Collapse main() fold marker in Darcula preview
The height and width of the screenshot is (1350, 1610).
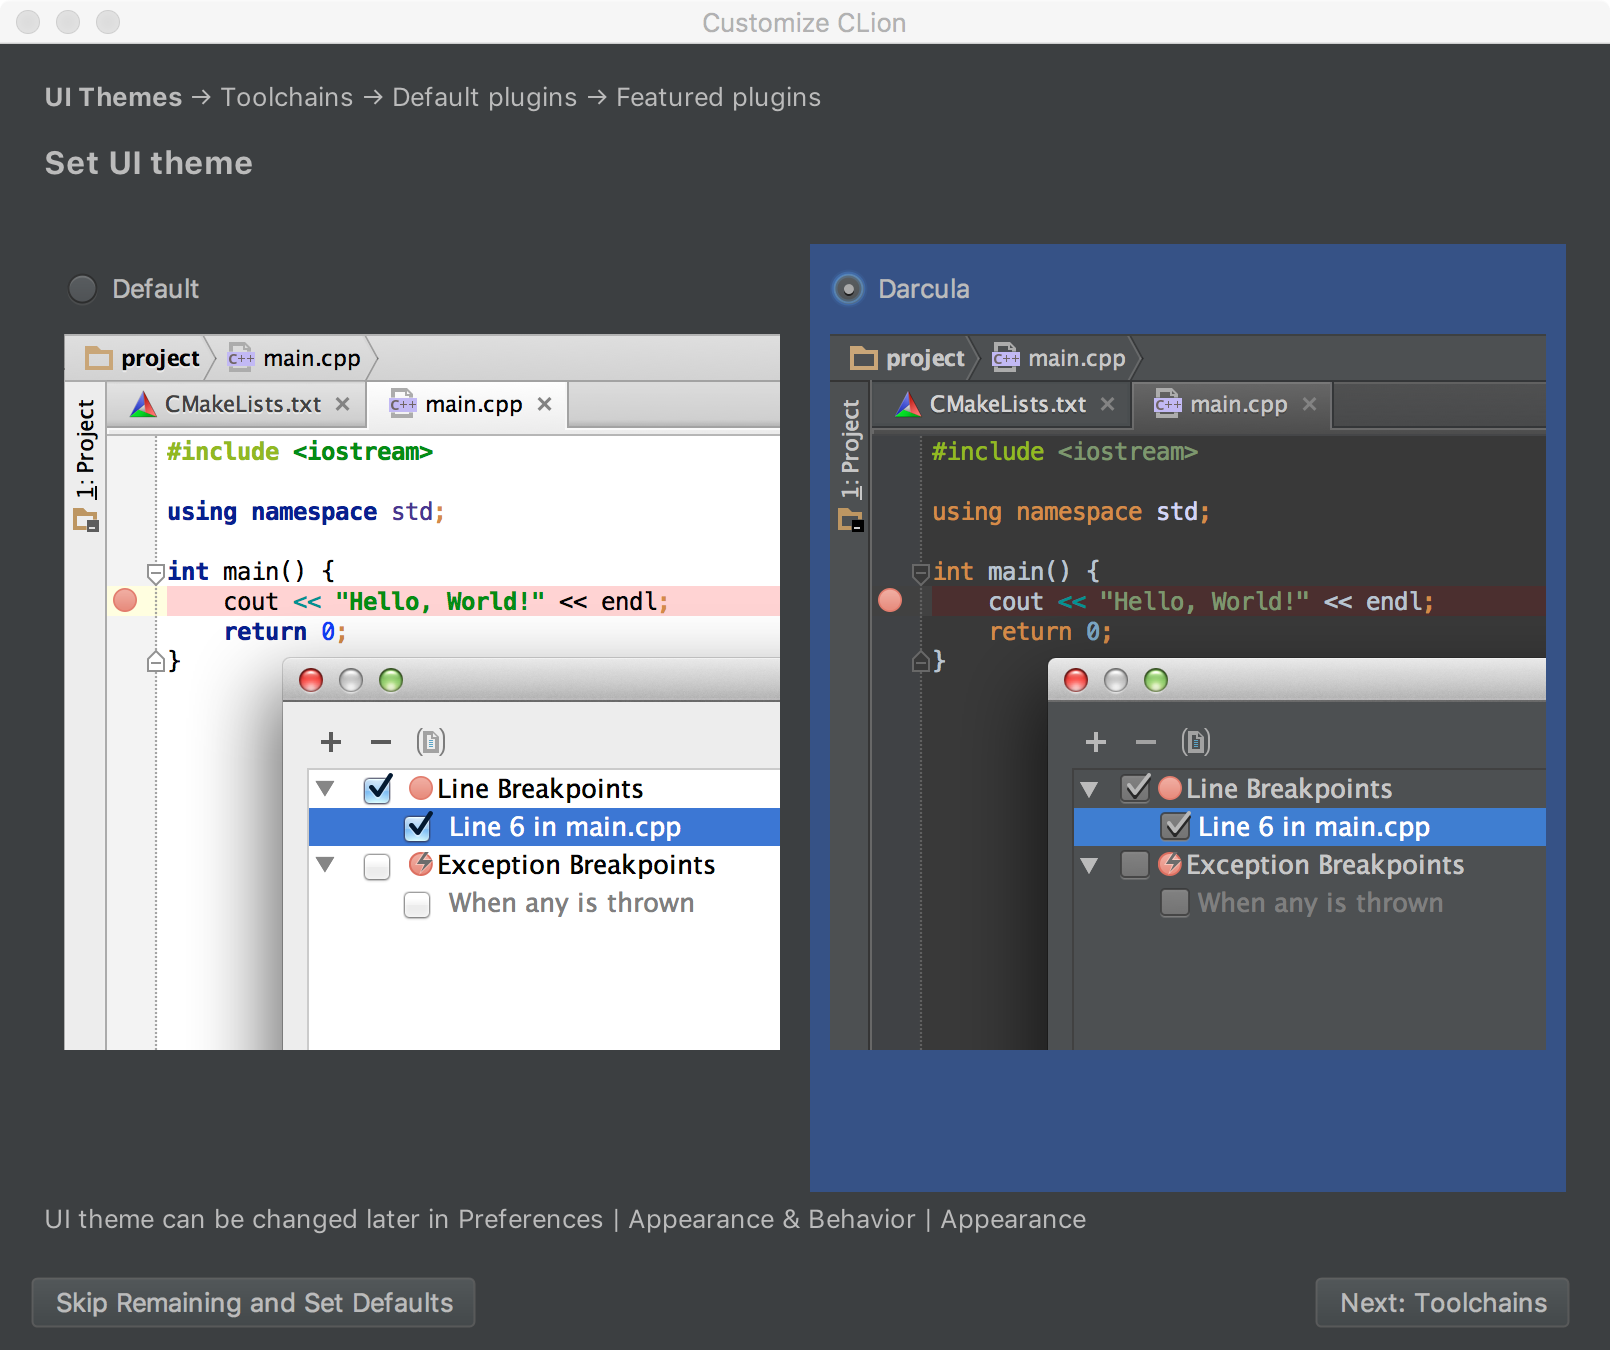(x=921, y=573)
